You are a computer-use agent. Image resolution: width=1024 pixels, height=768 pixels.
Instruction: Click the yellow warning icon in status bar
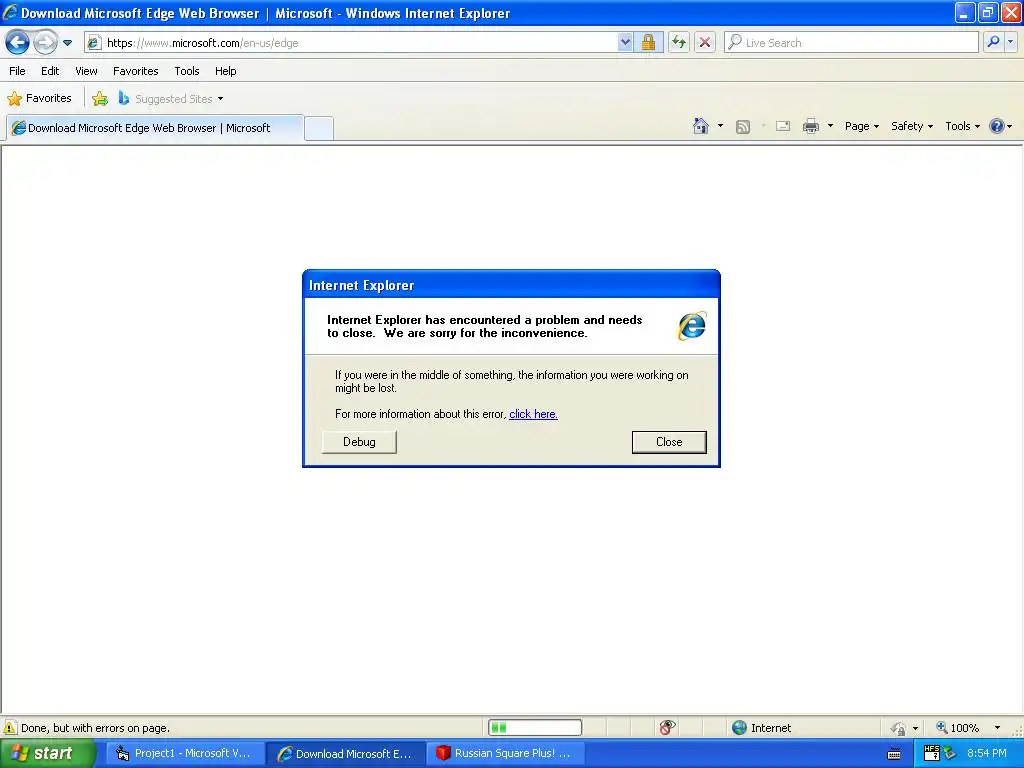pyautogui.click(x=10, y=728)
